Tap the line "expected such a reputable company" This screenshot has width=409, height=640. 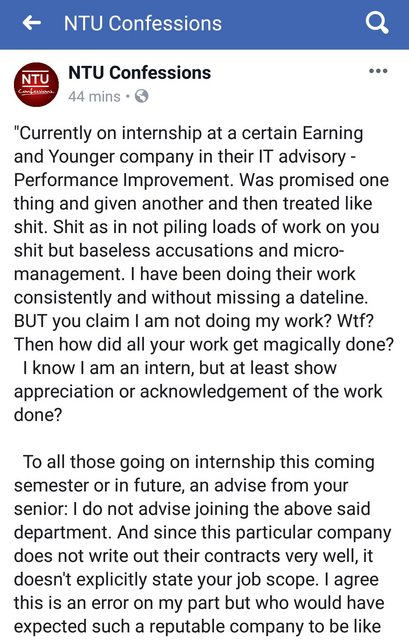(197, 627)
